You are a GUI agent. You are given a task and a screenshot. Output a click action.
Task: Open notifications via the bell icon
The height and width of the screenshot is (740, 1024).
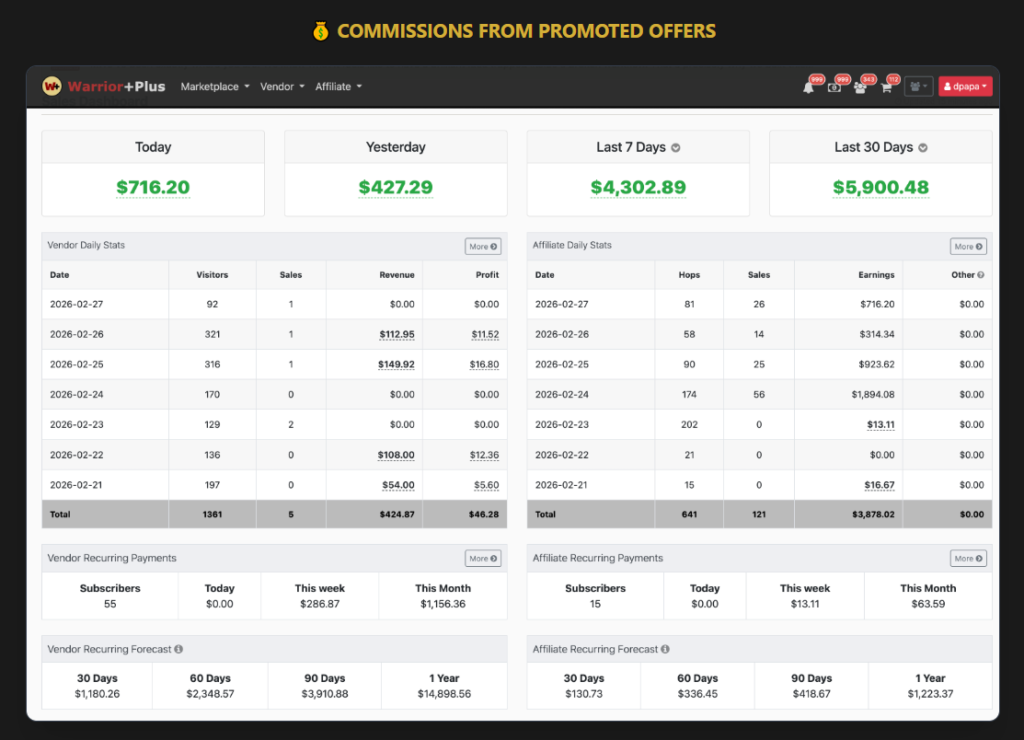[808, 87]
